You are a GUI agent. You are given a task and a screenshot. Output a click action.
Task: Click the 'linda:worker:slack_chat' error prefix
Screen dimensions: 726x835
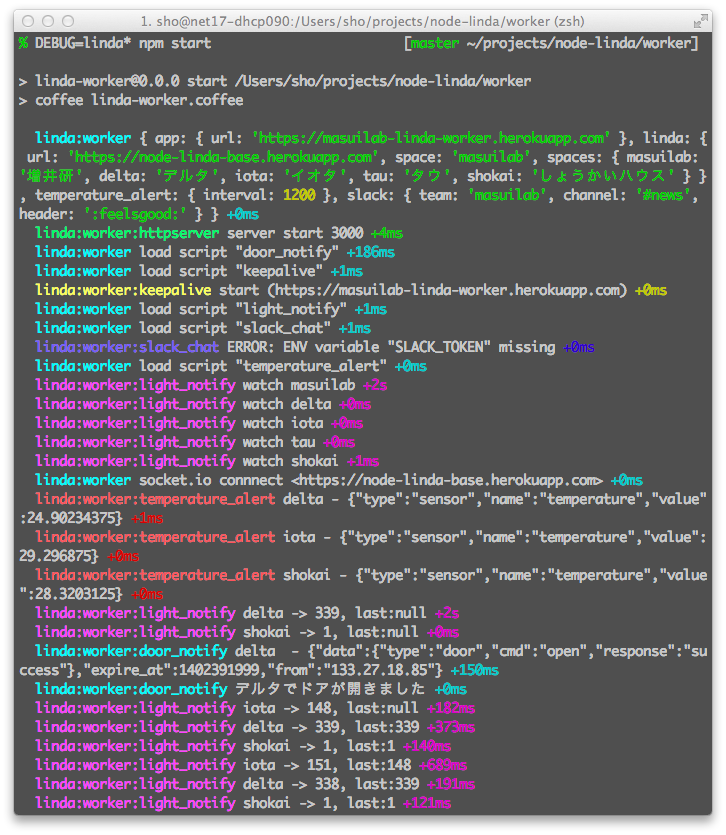[x=127, y=347]
